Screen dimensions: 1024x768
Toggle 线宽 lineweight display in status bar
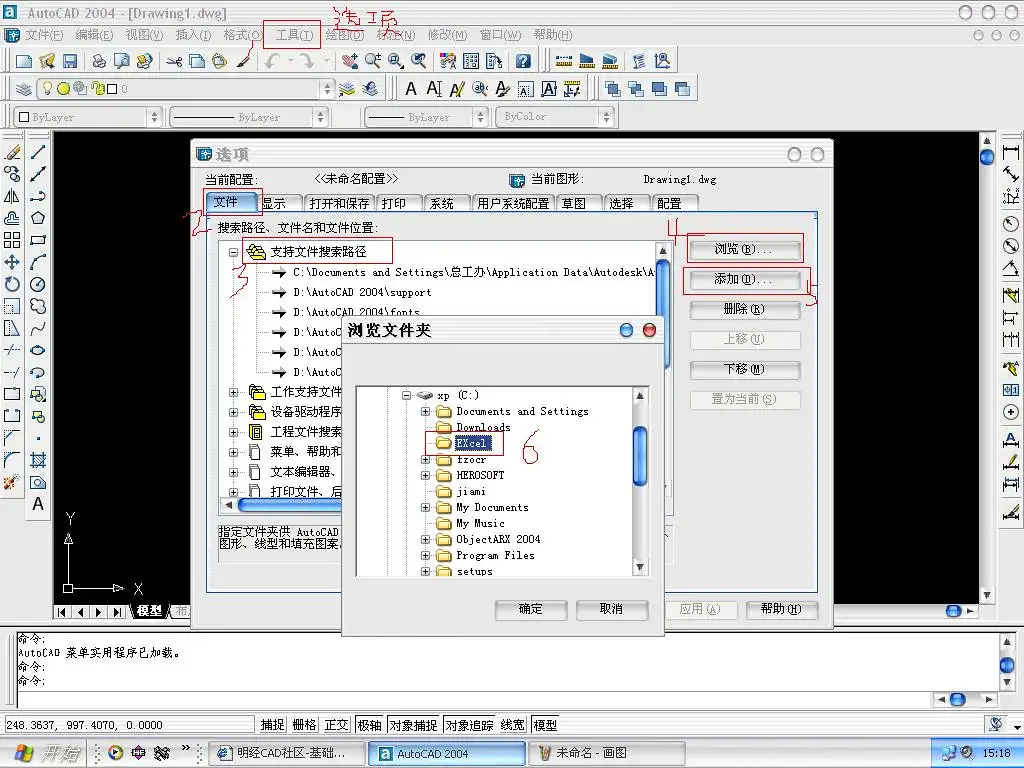click(x=513, y=725)
